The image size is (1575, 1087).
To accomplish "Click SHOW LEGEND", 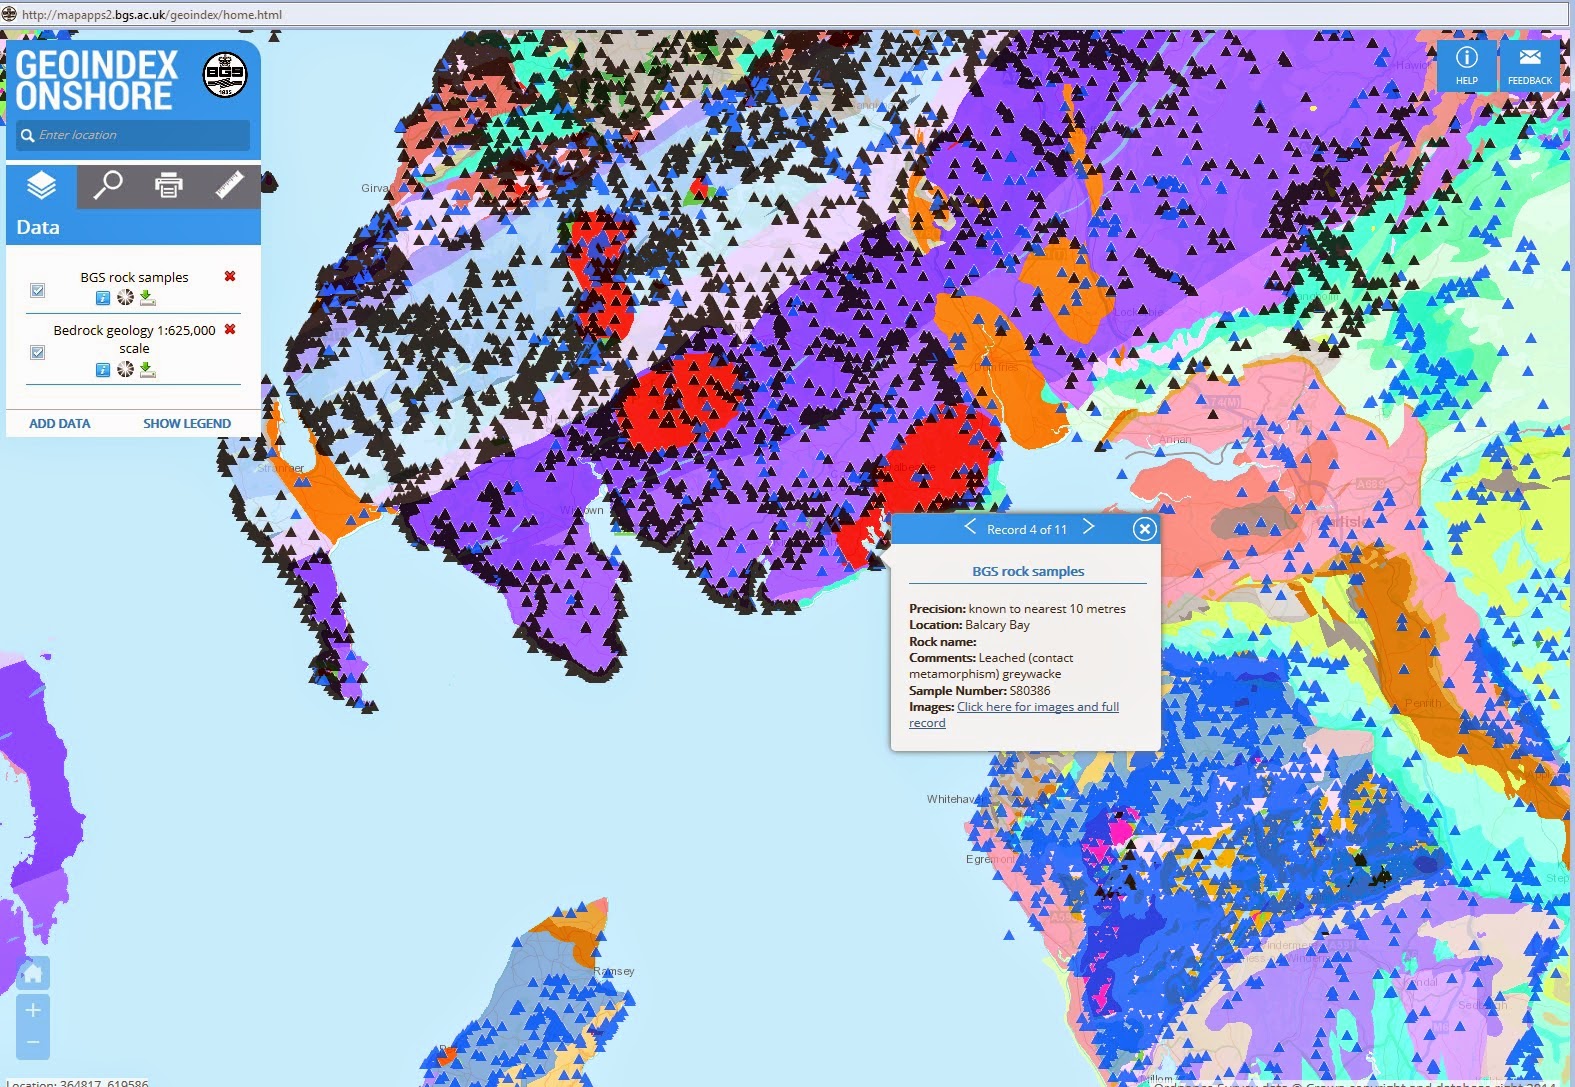I will tap(187, 423).
